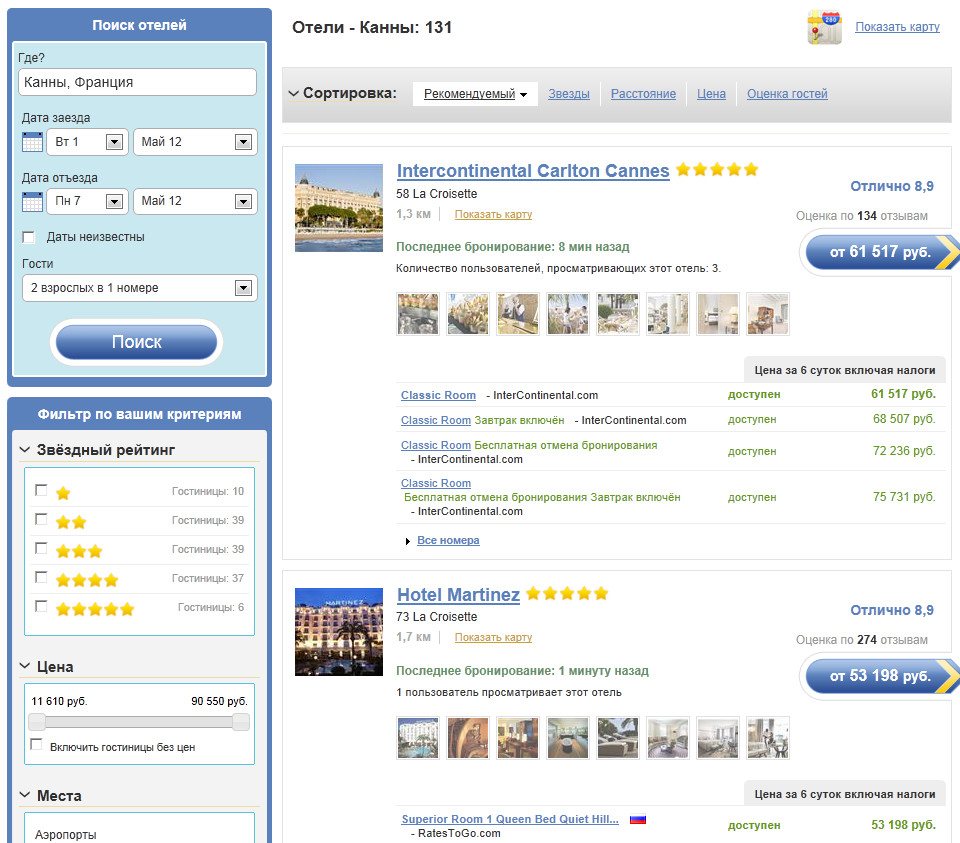The image size is (960, 843).
Task: Click the Russian flag icon next to Superior Room
Action: [637, 819]
